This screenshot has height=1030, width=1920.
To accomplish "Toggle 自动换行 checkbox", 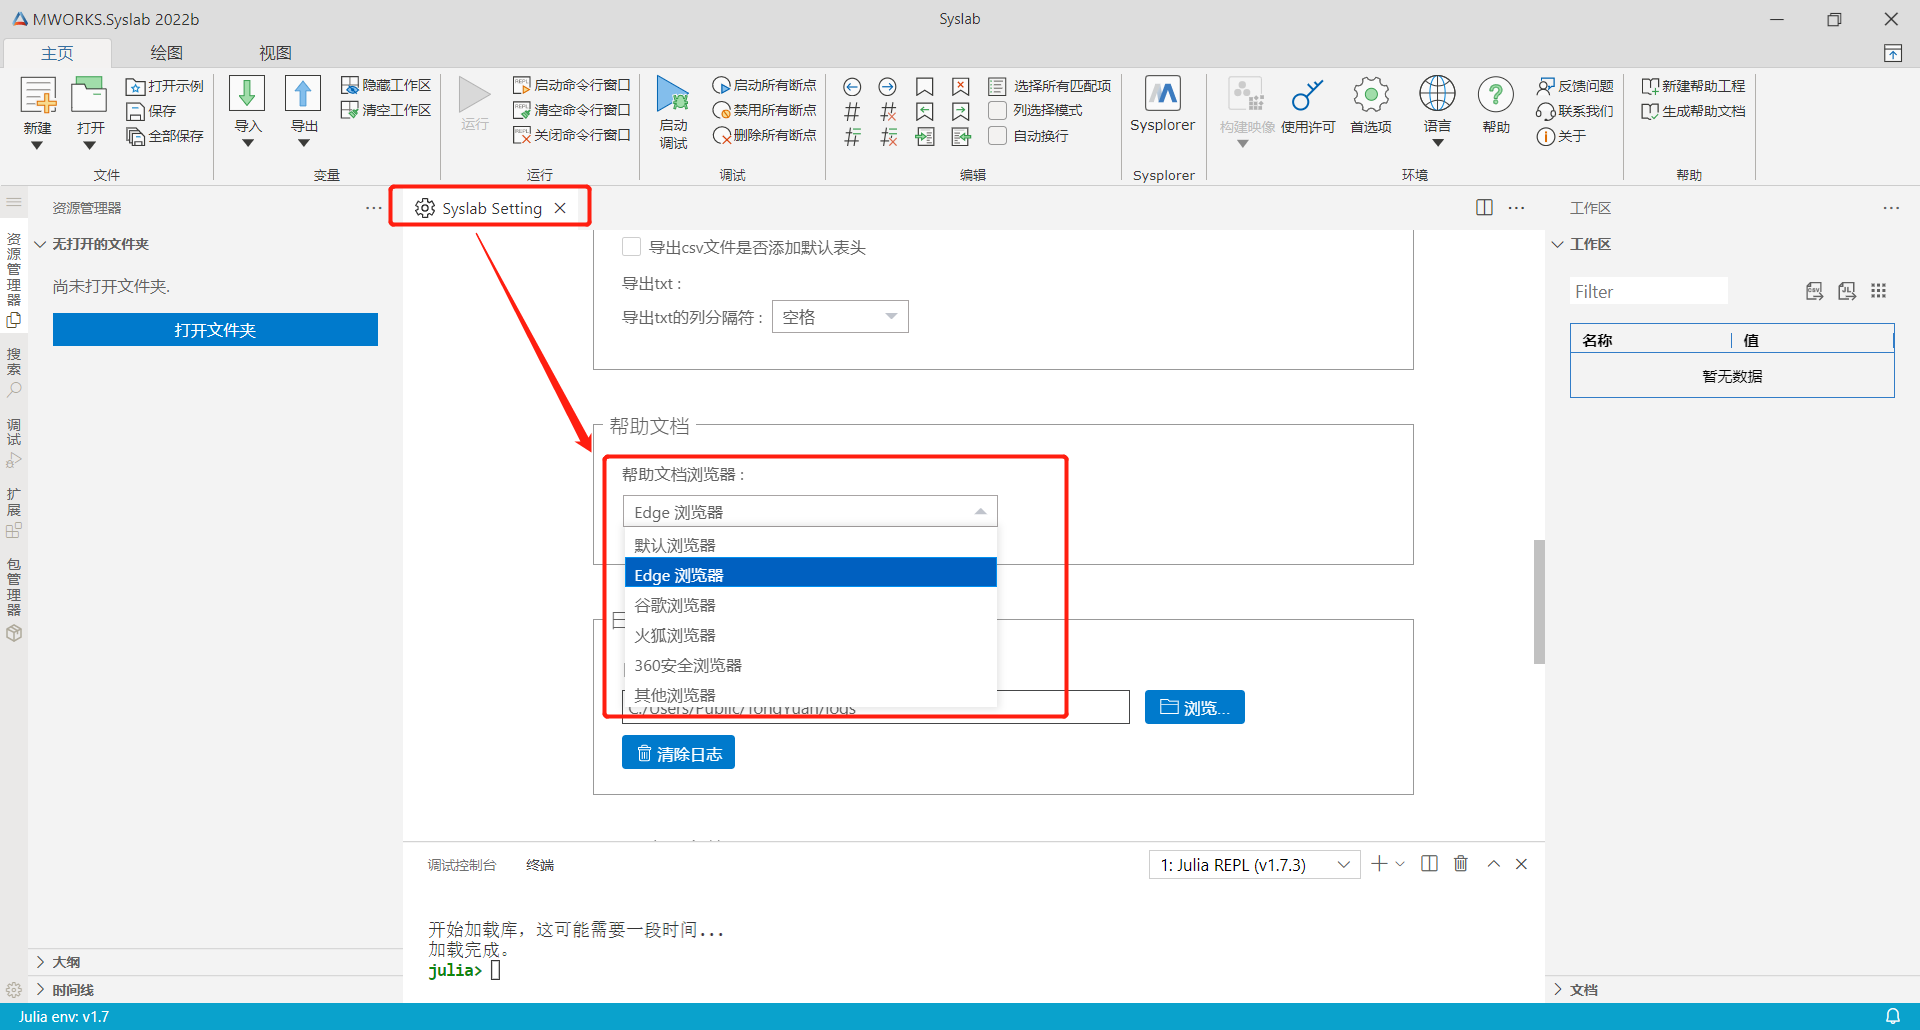I will (997, 136).
